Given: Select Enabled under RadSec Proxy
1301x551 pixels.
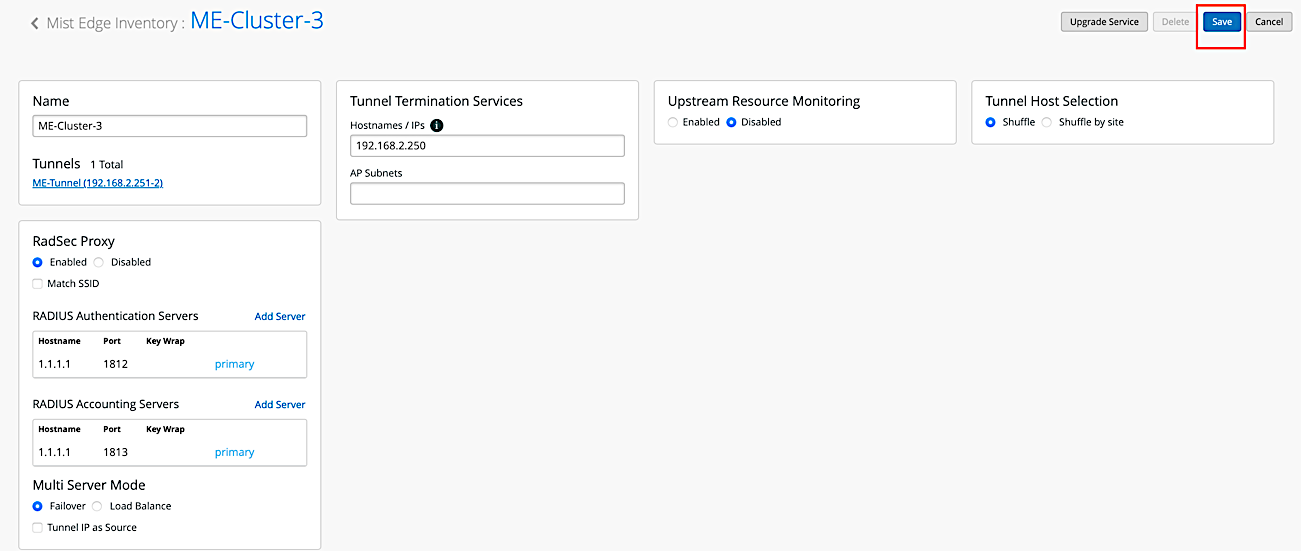Looking at the screenshot, I should (38, 262).
